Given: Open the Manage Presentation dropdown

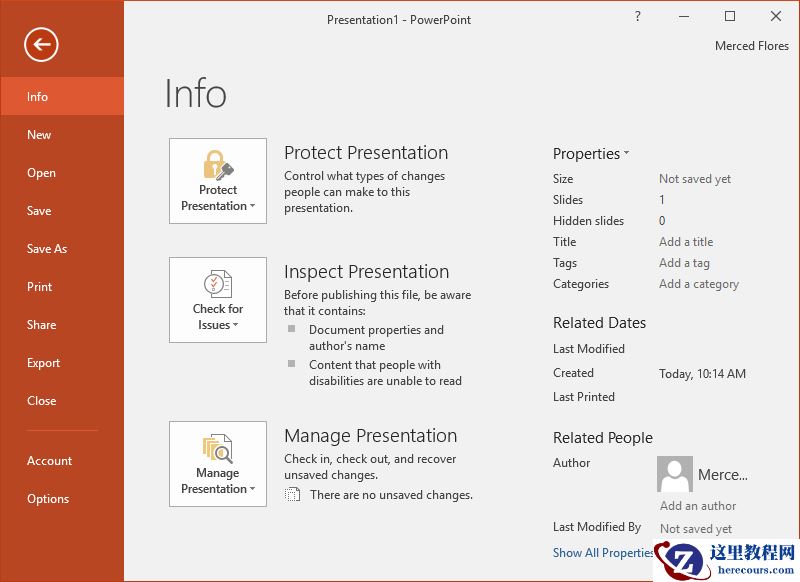Looking at the screenshot, I should 218,464.
